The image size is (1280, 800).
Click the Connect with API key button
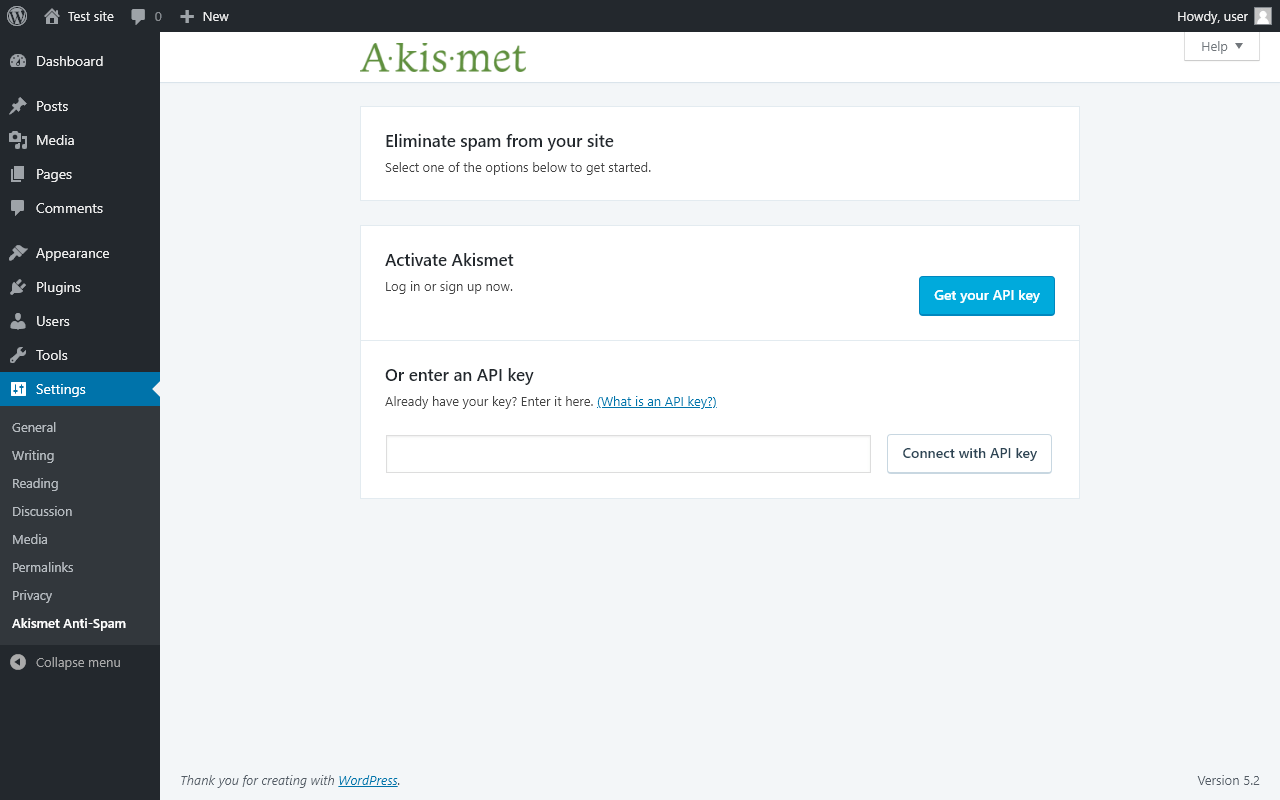click(969, 453)
